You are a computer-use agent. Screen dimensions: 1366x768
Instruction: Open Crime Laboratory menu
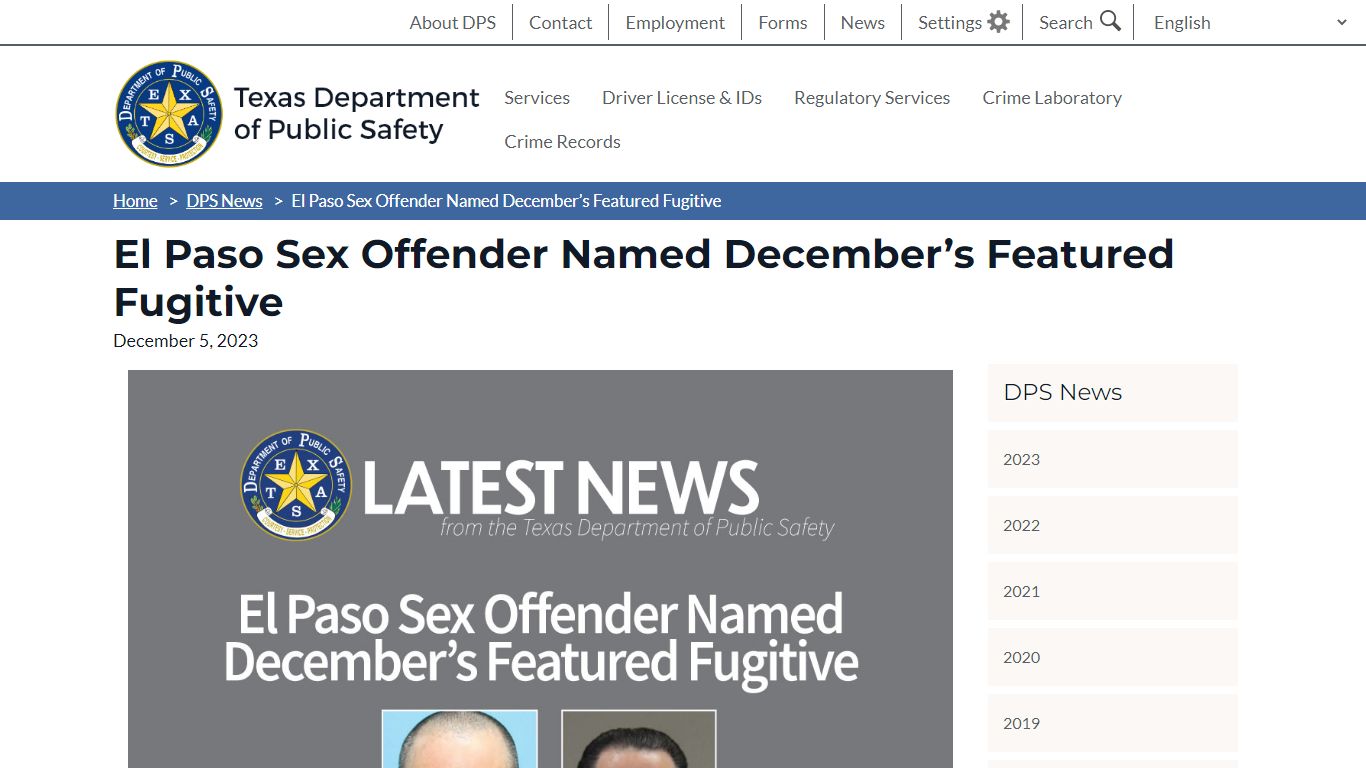[1052, 97]
